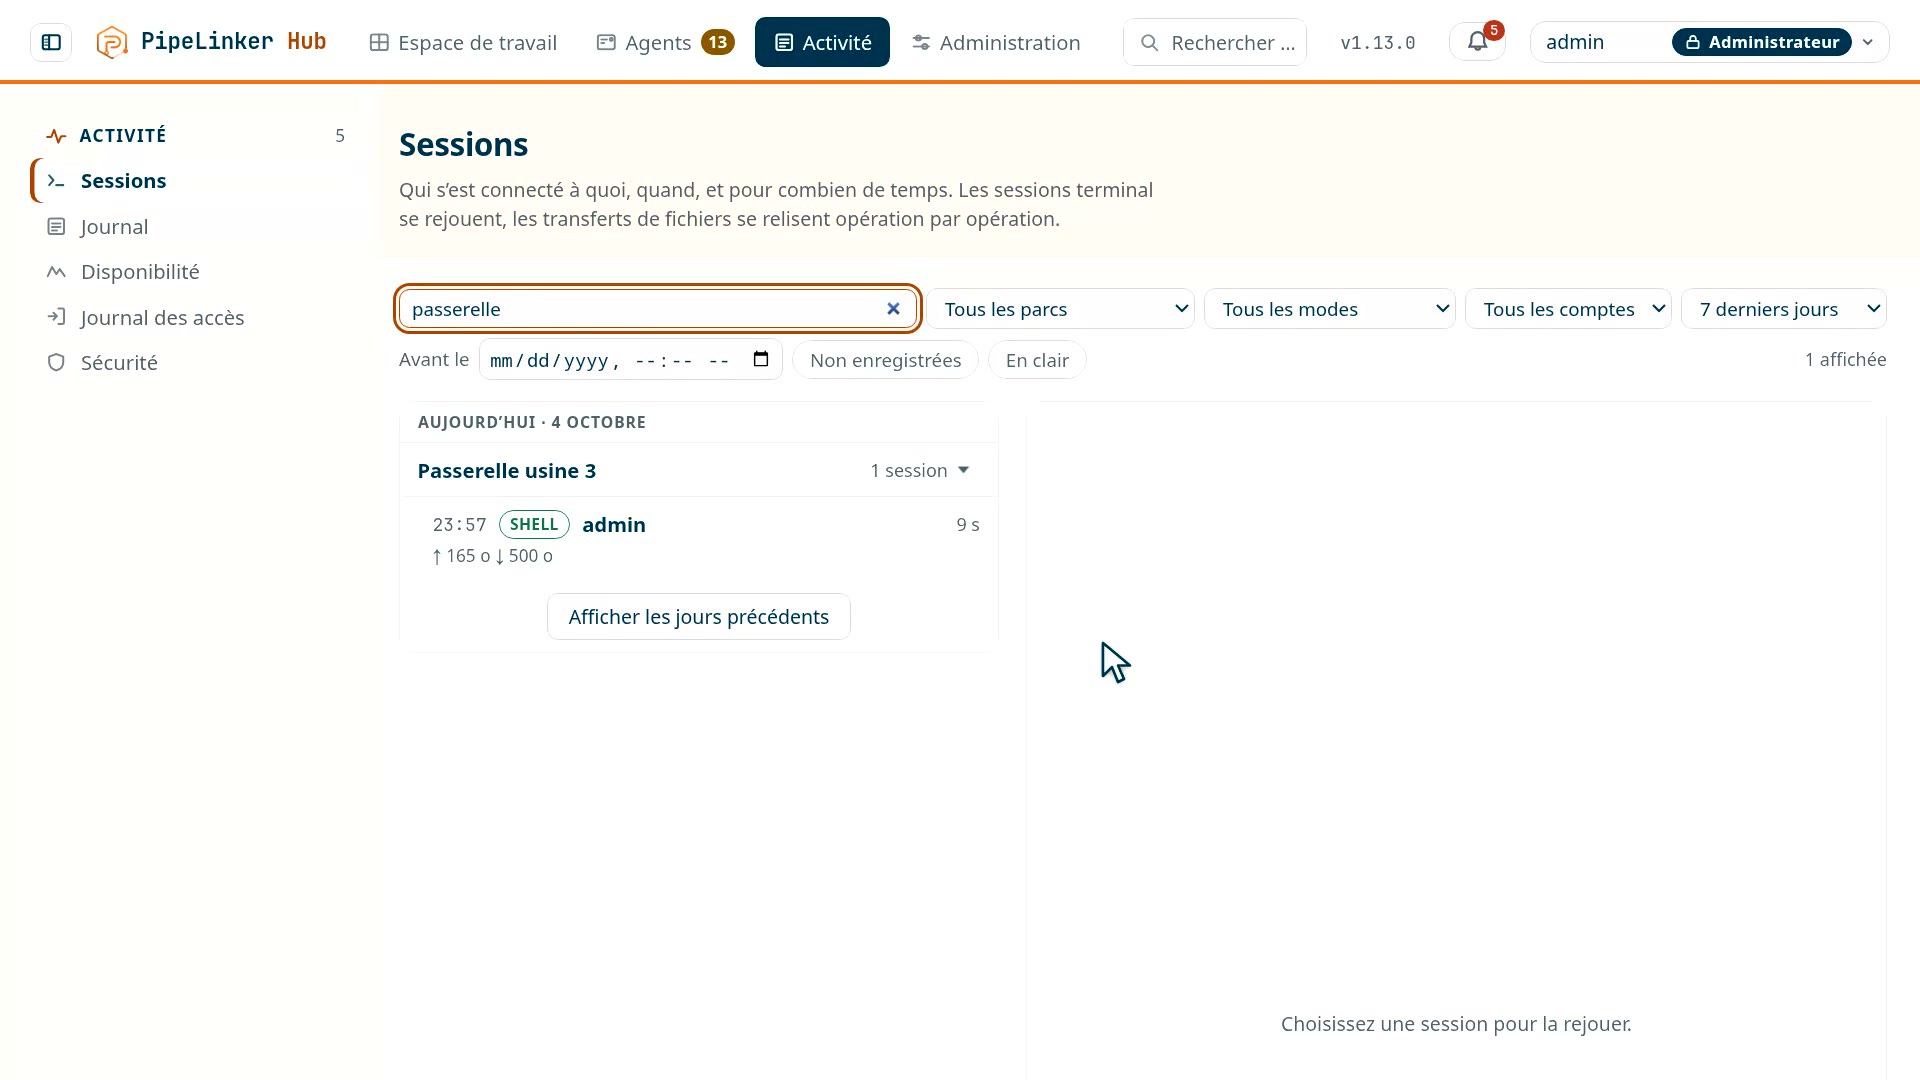The image size is (1920, 1080).
Task: Toggle the sidebar panel icon
Action: coord(51,42)
